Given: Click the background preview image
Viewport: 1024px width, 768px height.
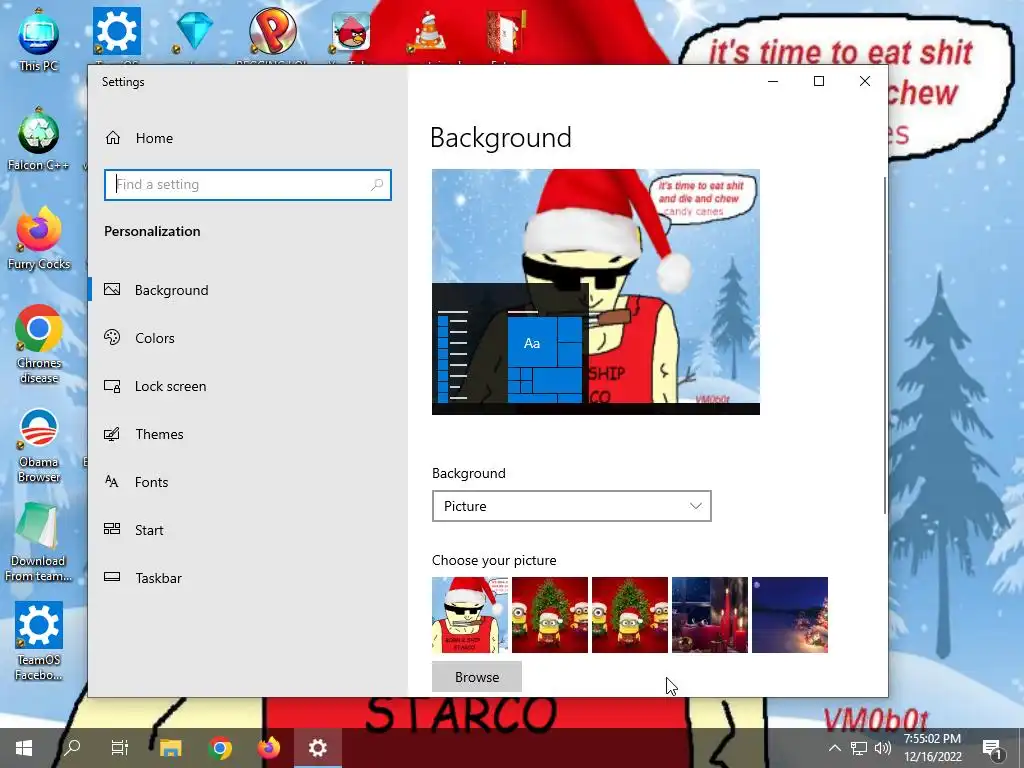Looking at the screenshot, I should pyautogui.click(x=596, y=292).
